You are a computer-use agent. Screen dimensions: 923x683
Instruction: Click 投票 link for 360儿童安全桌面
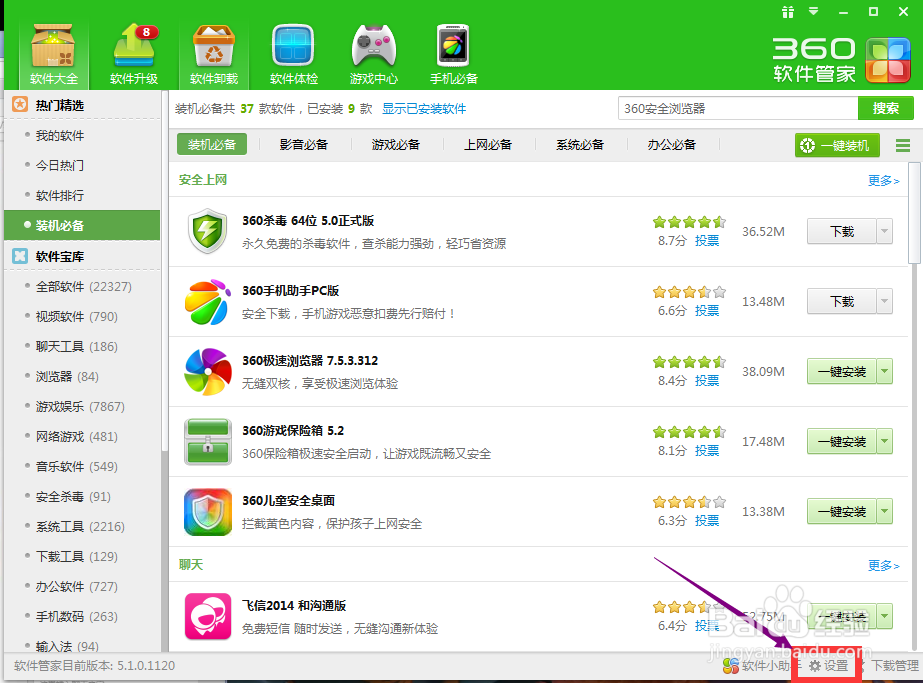pos(707,520)
